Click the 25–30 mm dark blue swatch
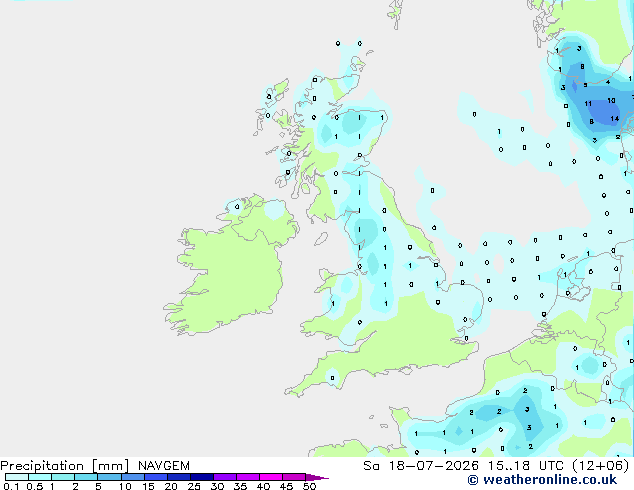This screenshot has height=490, width=634. (201, 477)
